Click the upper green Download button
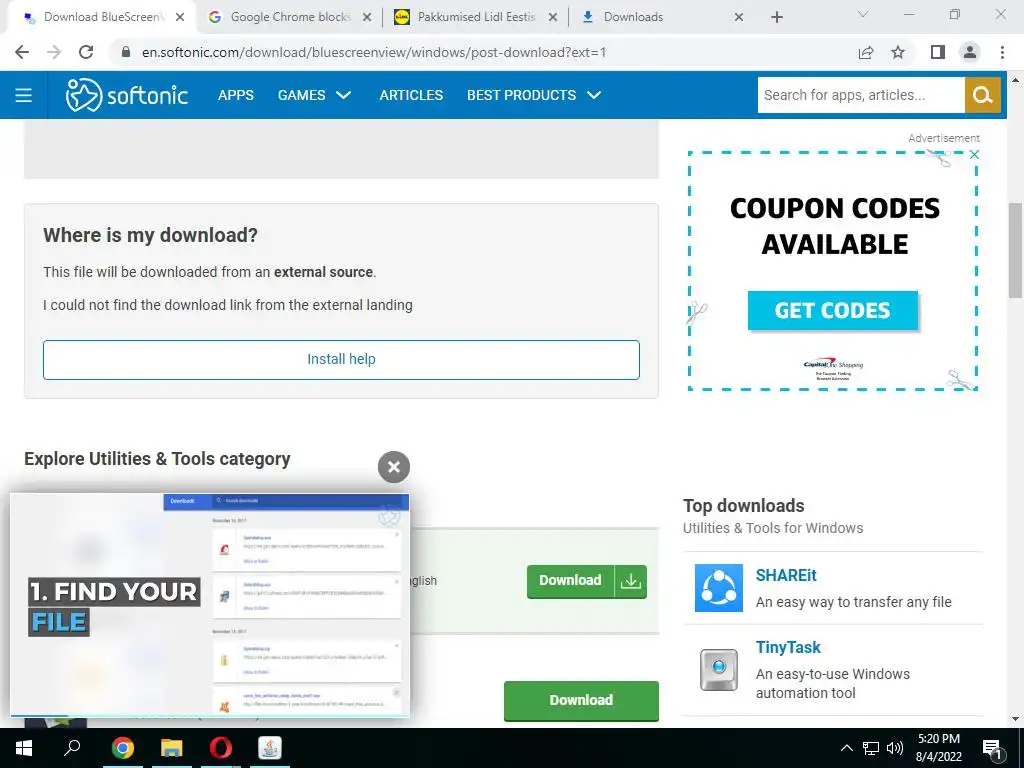Screen dimensions: 1024x768 point(570,581)
